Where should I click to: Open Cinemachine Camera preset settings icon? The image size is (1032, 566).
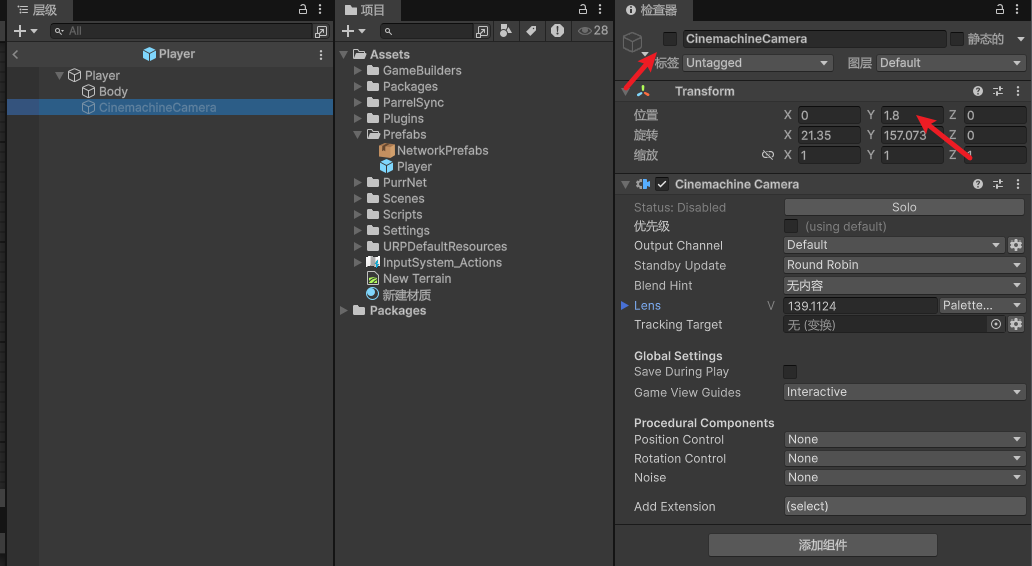pyautogui.click(x=998, y=184)
